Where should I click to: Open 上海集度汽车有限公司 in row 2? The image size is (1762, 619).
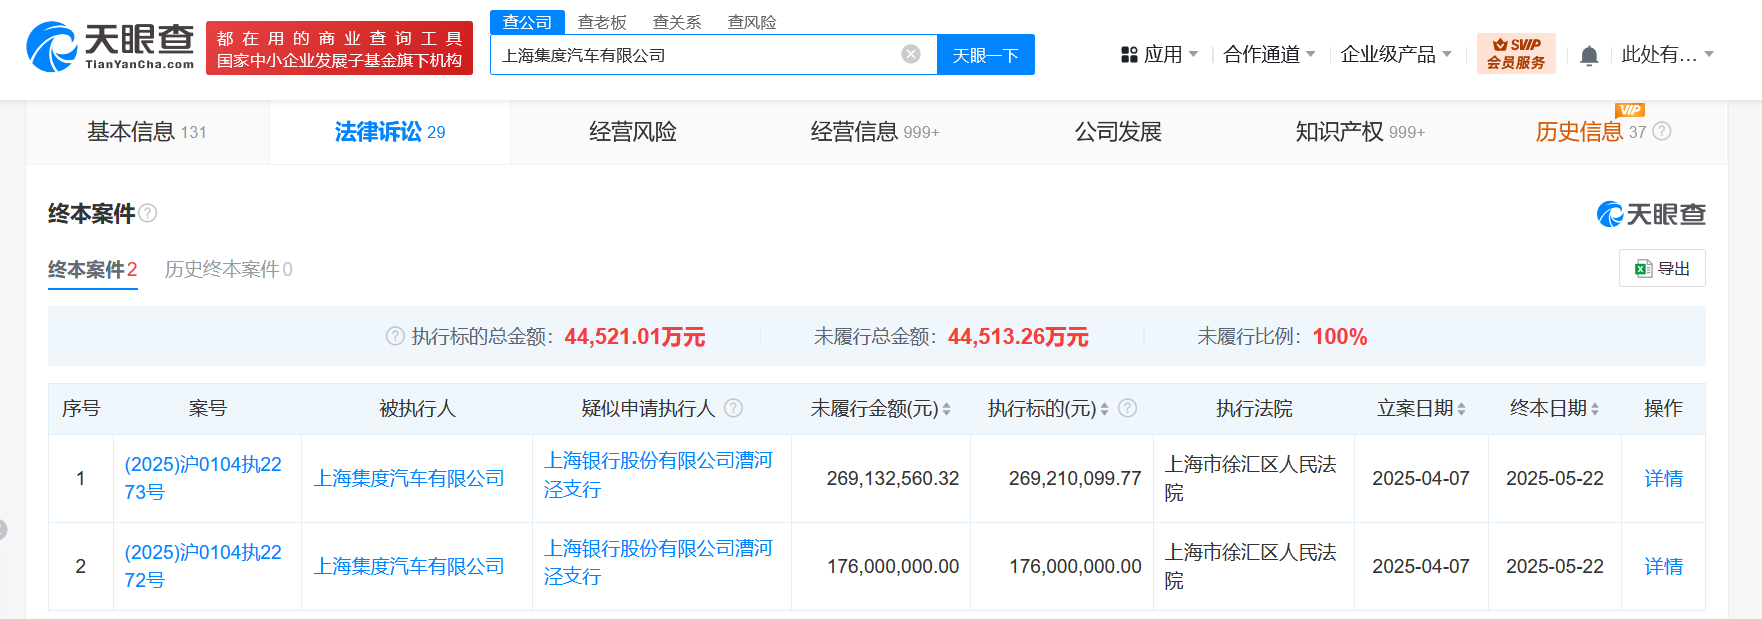click(x=409, y=567)
